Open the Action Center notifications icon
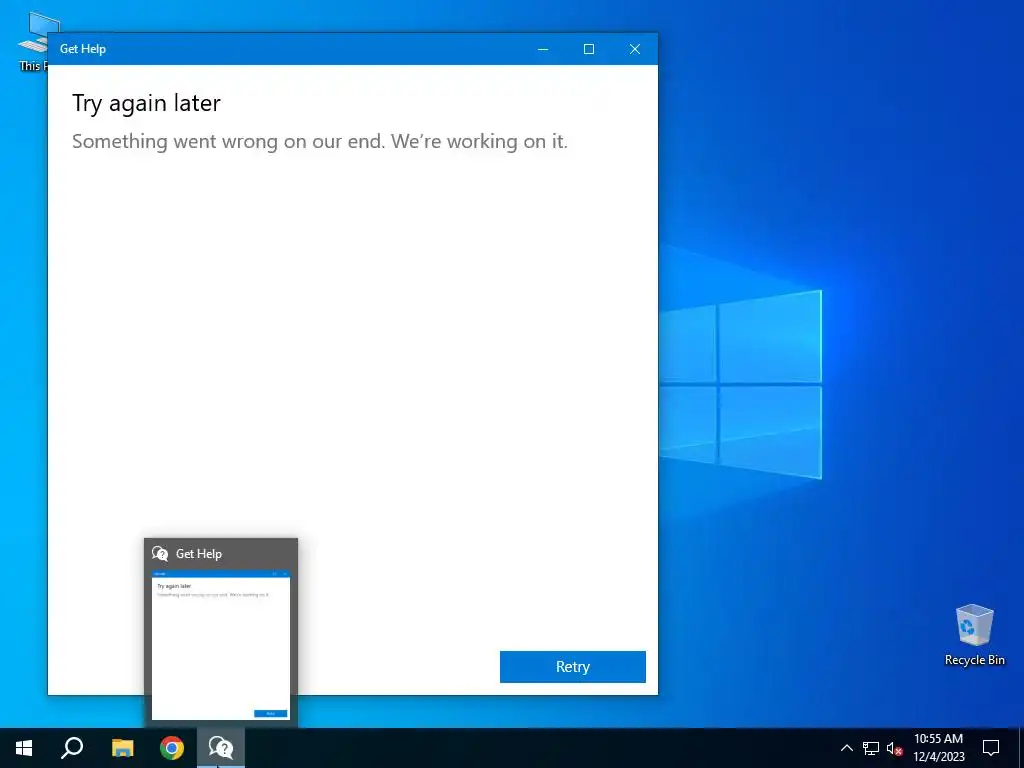The width and height of the screenshot is (1024, 768). point(991,748)
